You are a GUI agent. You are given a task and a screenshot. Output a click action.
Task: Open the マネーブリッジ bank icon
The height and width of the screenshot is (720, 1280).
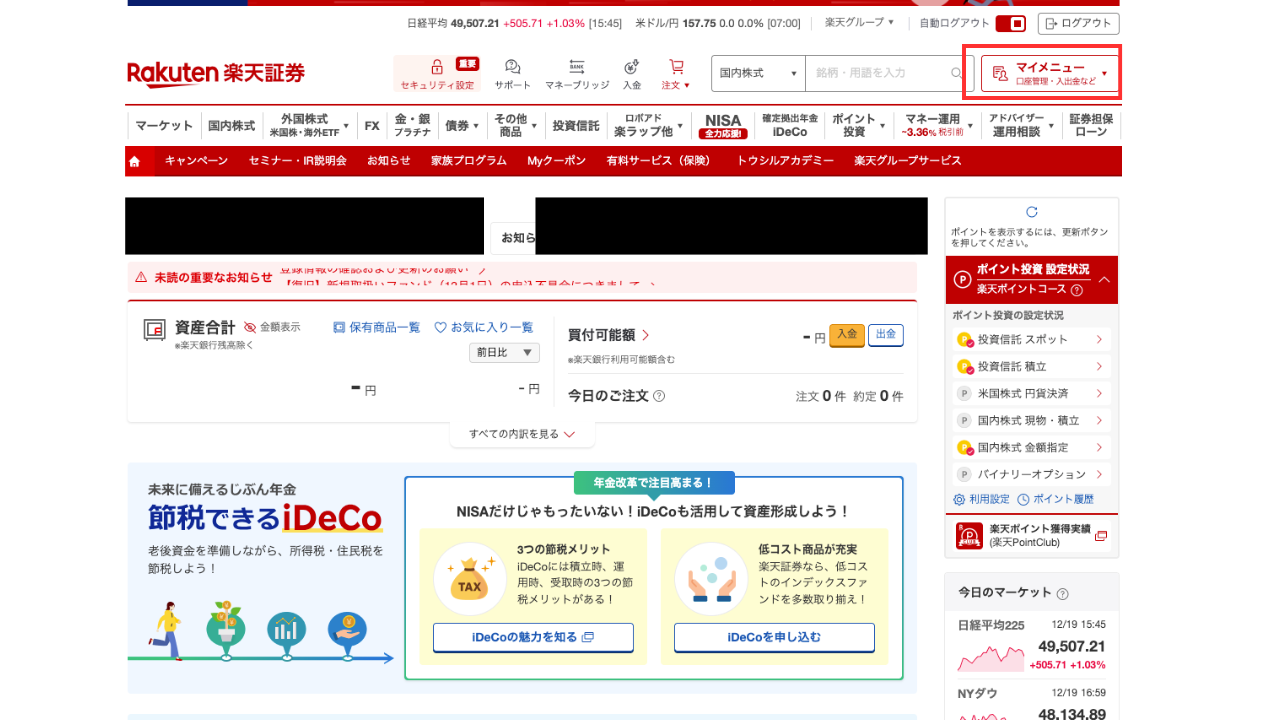pyautogui.click(x=577, y=67)
